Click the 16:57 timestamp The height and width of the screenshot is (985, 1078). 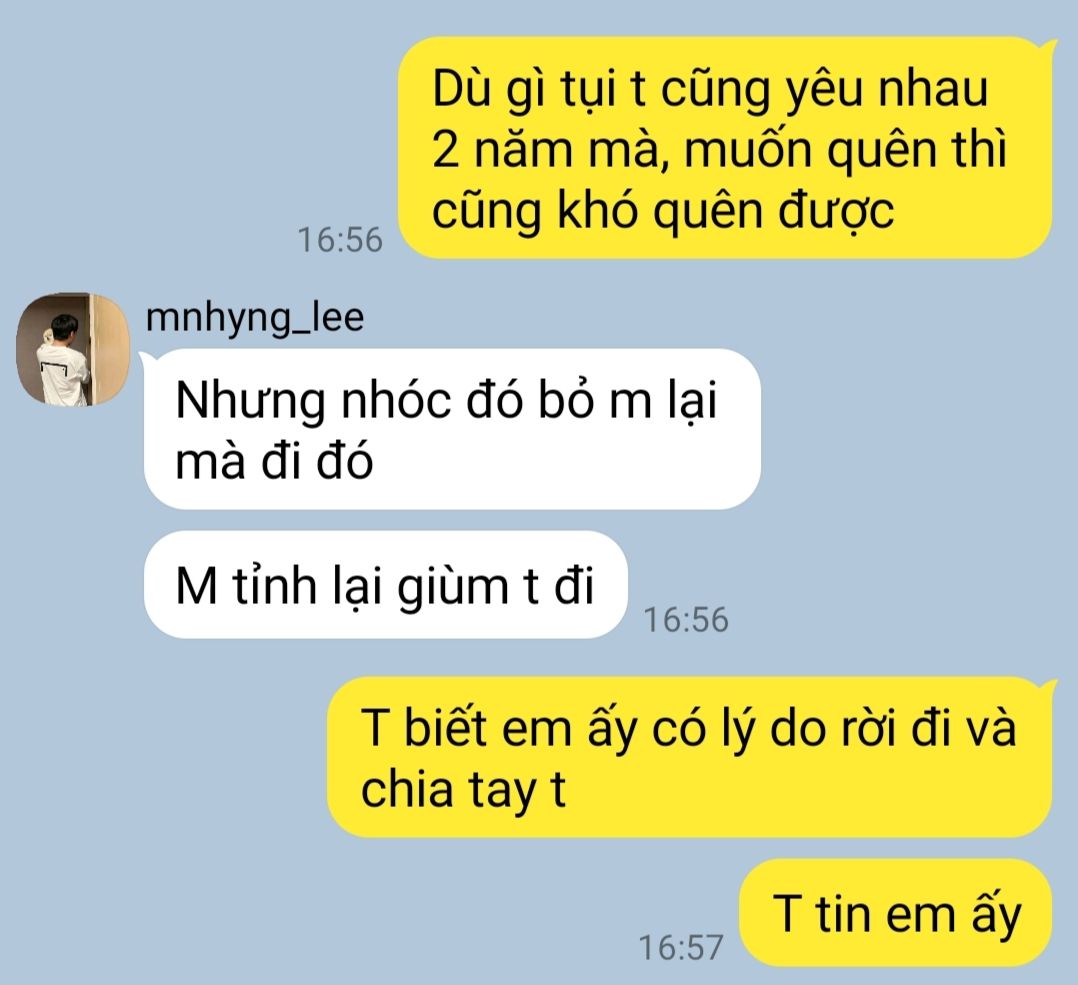[681, 947]
